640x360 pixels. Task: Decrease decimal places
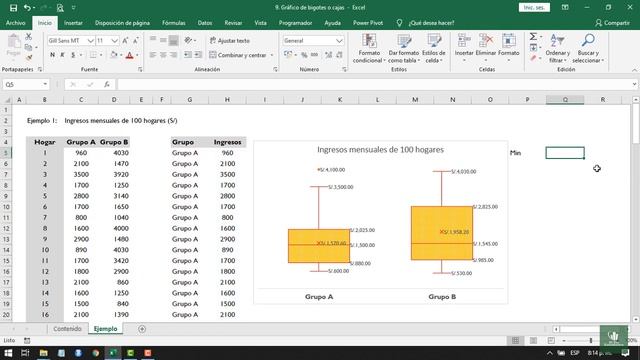pyautogui.click(x=339, y=55)
